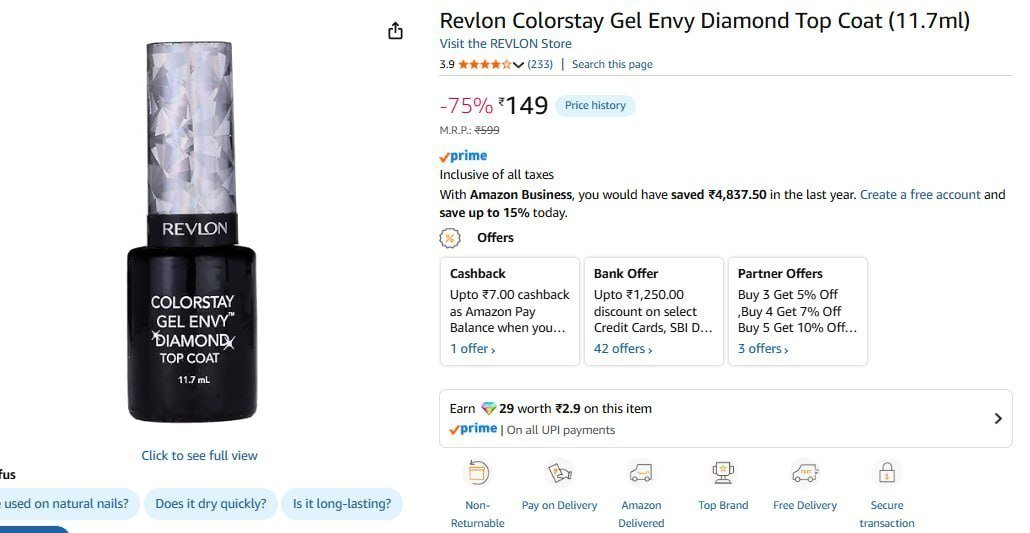
Task: Click the Revlon top coat product image
Action: [191, 232]
